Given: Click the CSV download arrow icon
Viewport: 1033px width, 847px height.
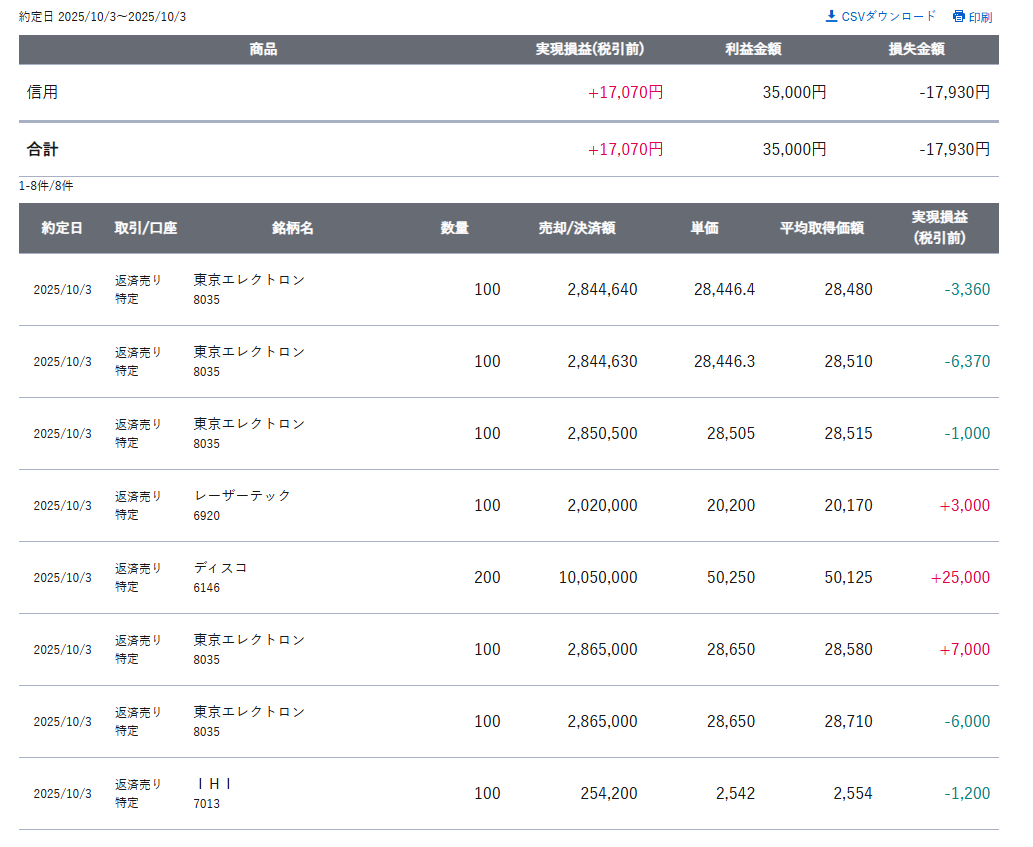Looking at the screenshot, I should coord(831,16).
